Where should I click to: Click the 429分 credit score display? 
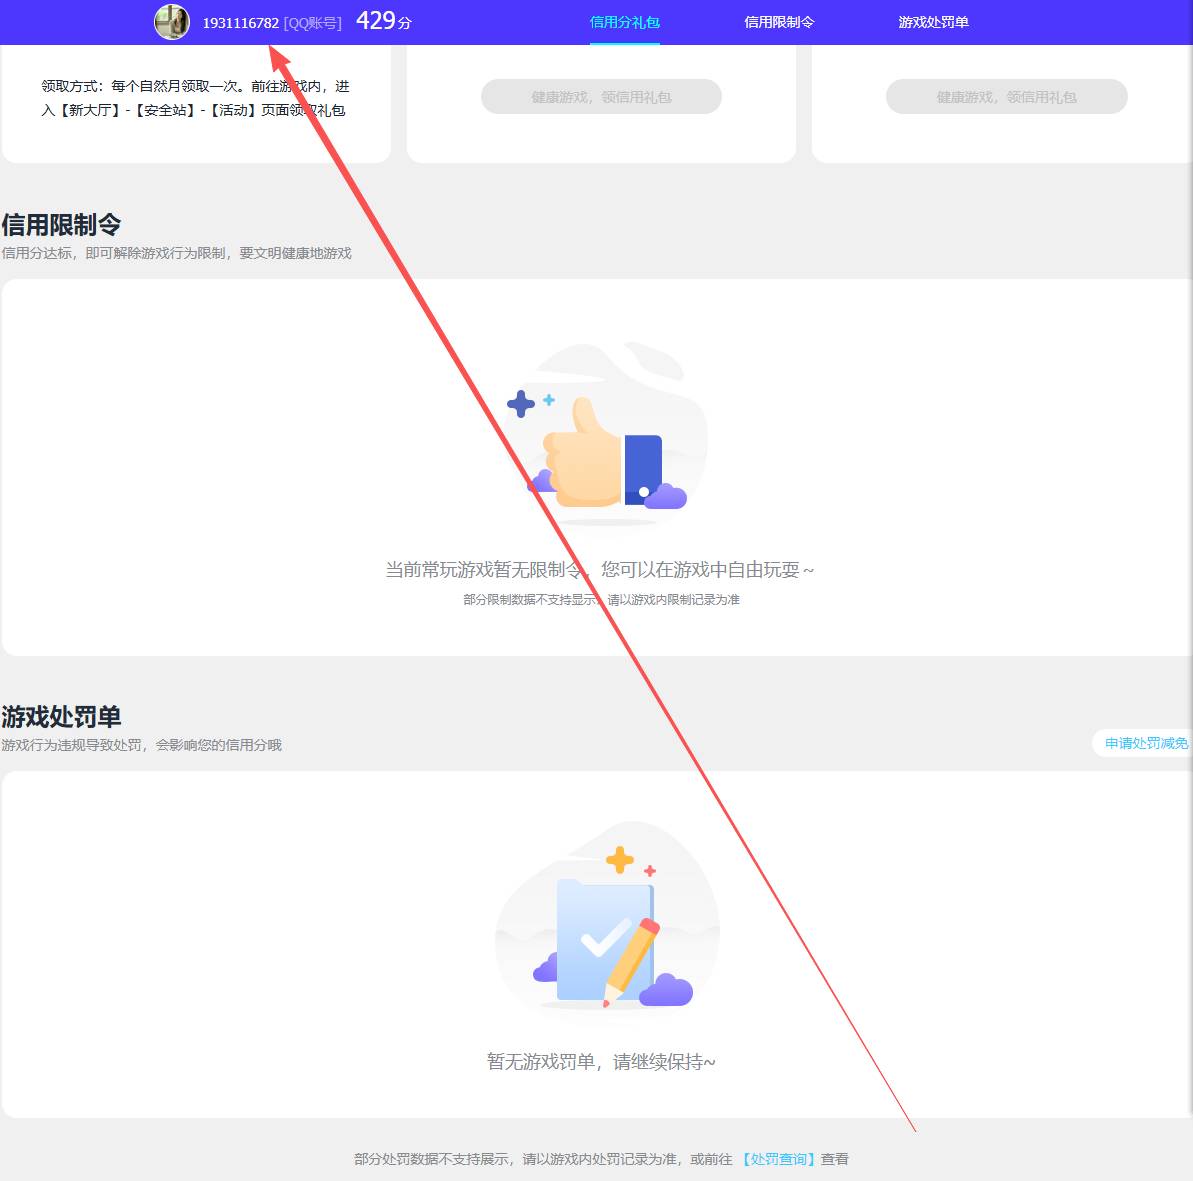pos(382,19)
